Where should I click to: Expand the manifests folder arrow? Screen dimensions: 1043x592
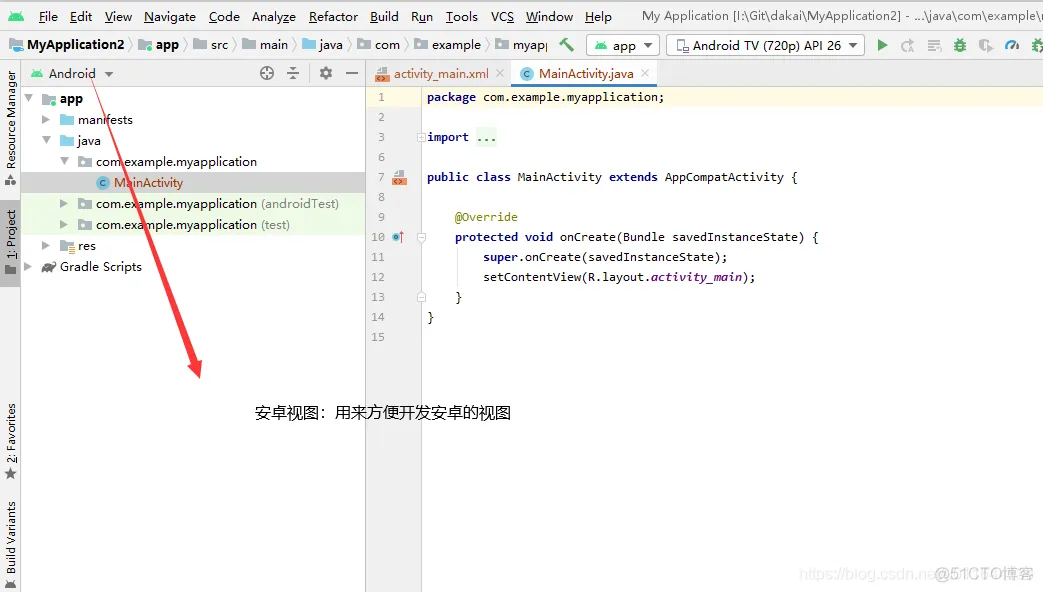(x=46, y=120)
